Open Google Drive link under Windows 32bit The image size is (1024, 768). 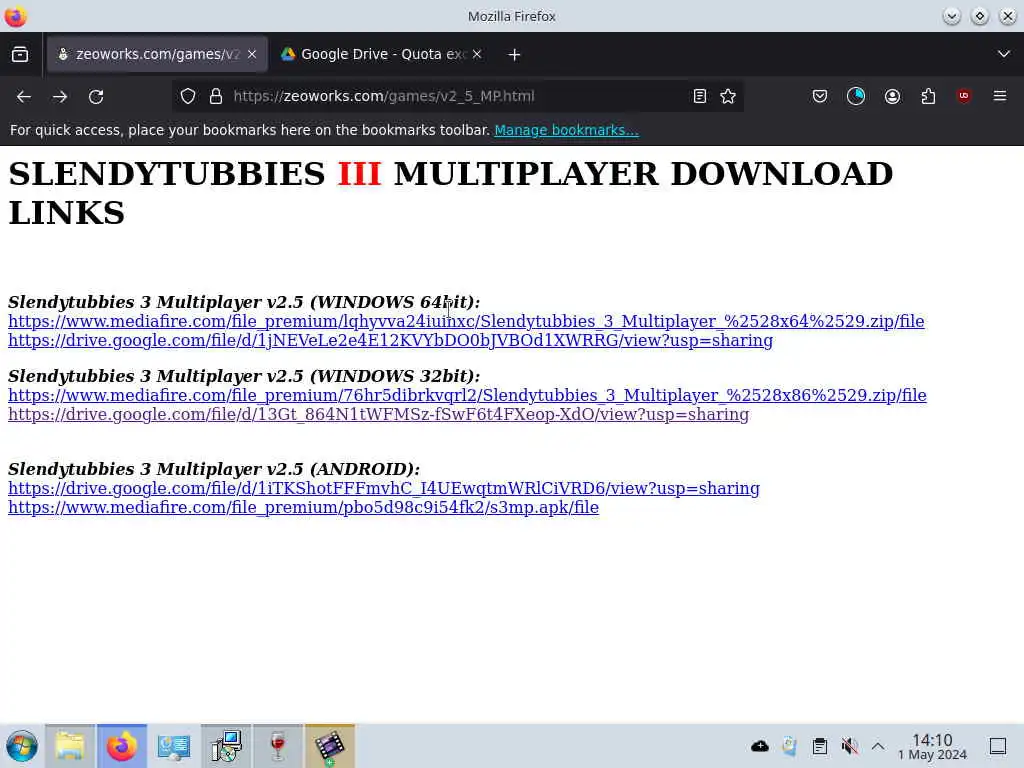378,414
